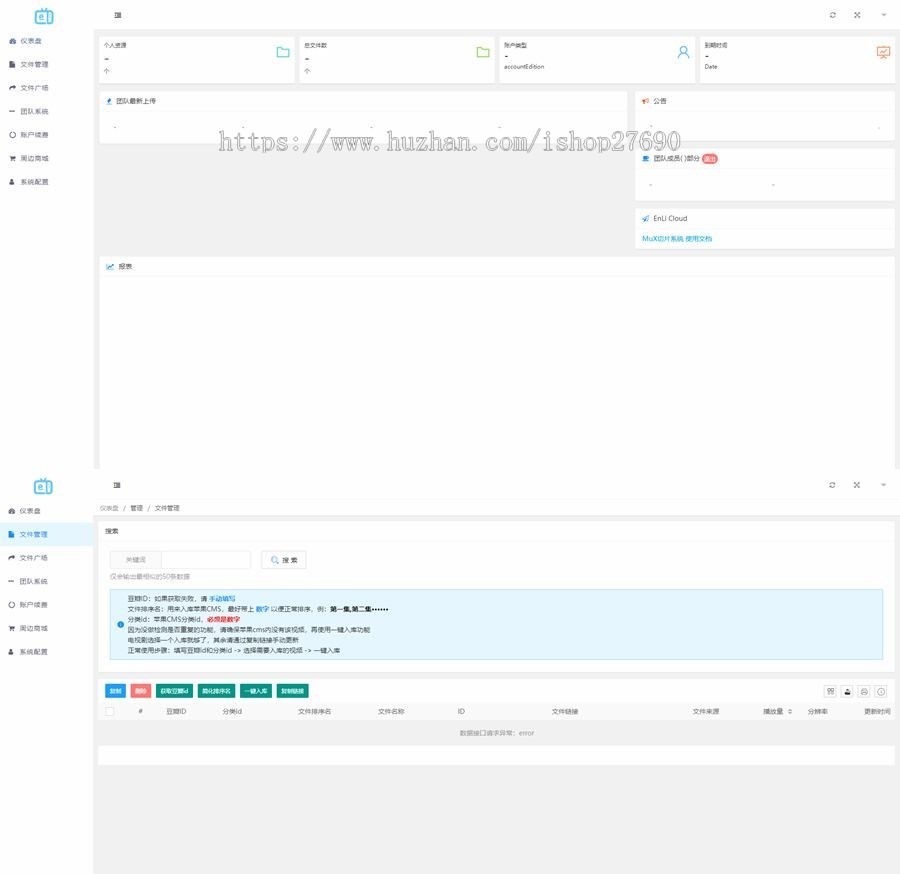This screenshot has height=874, width=900.
Task: Click the 'accountEdition' text on 账户类型 card
Action: 524,67
